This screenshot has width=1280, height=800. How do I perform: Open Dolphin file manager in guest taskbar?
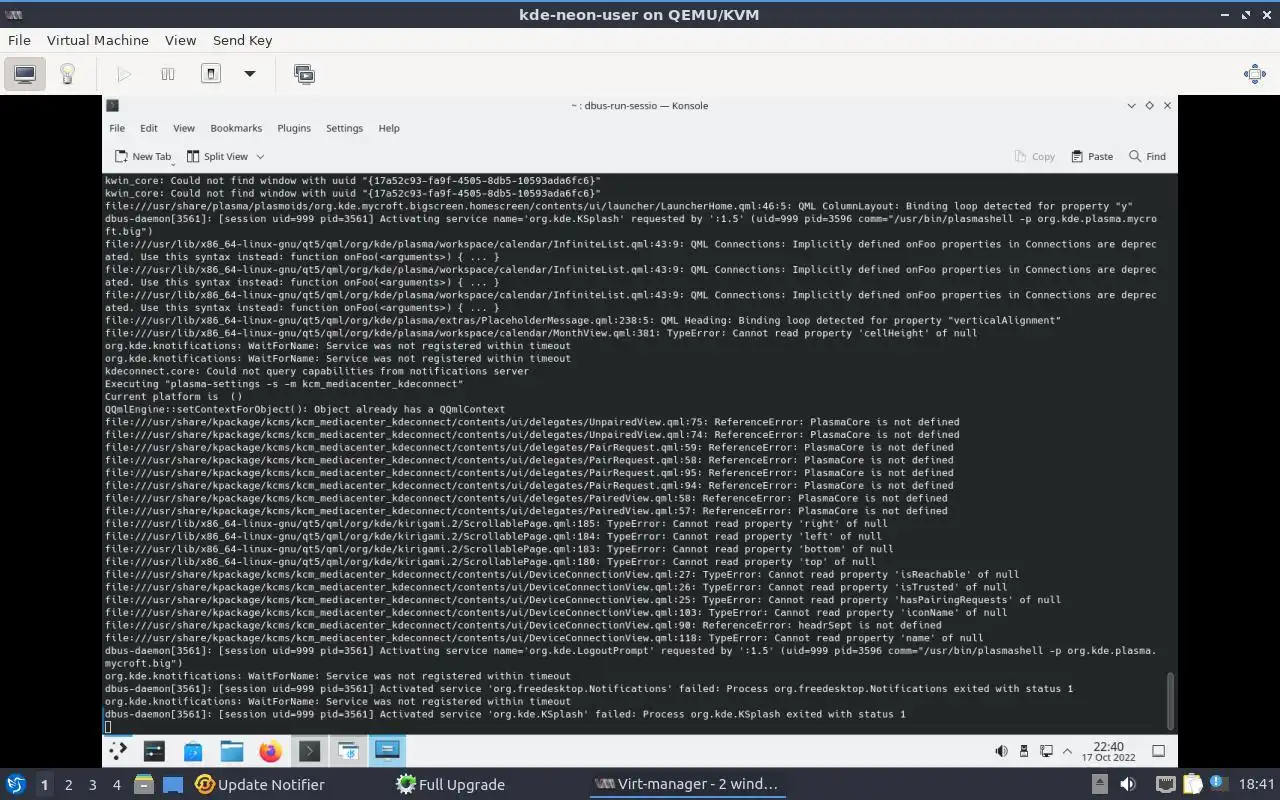tap(232, 751)
